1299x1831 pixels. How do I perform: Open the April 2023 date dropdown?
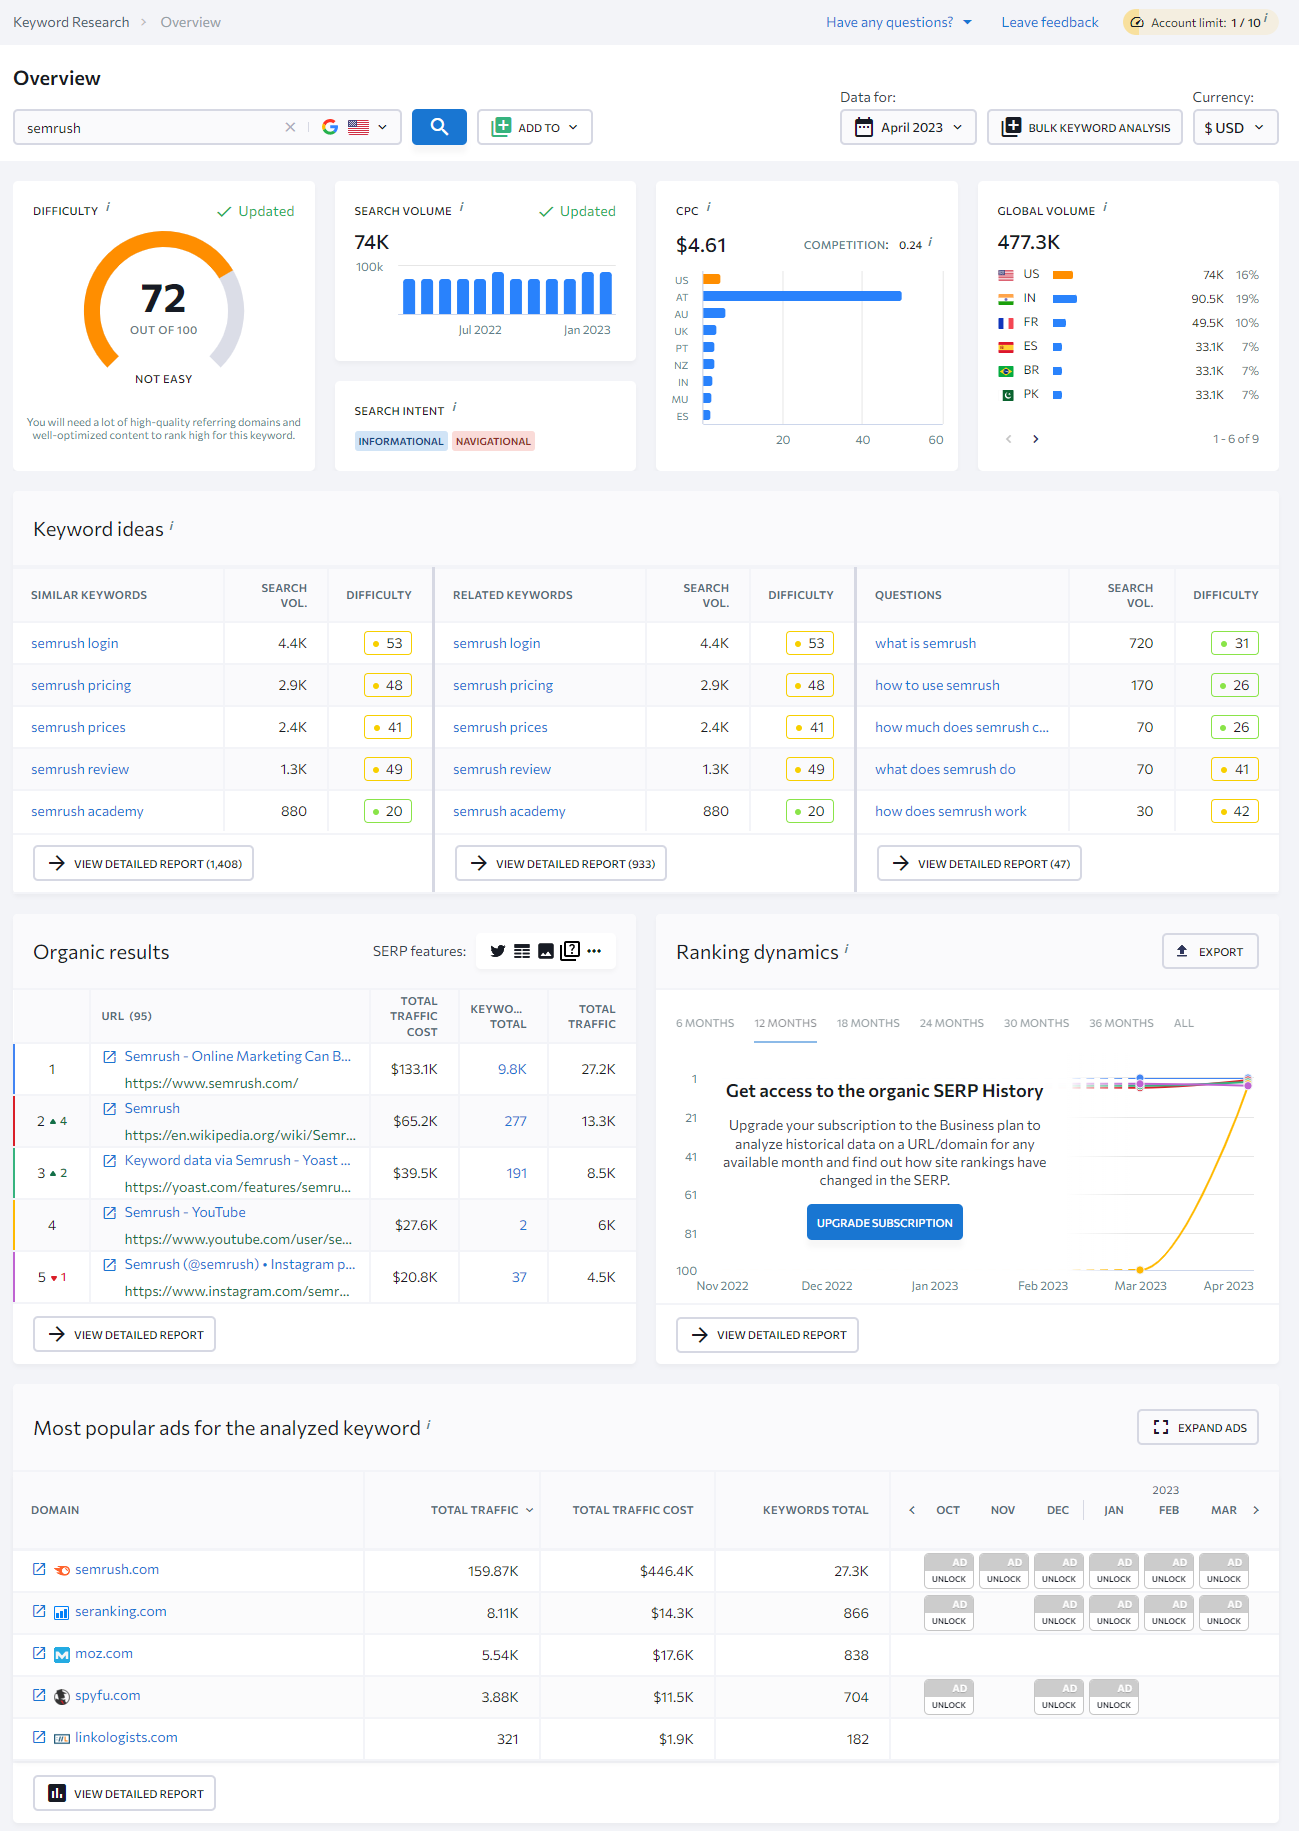click(908, 127)
